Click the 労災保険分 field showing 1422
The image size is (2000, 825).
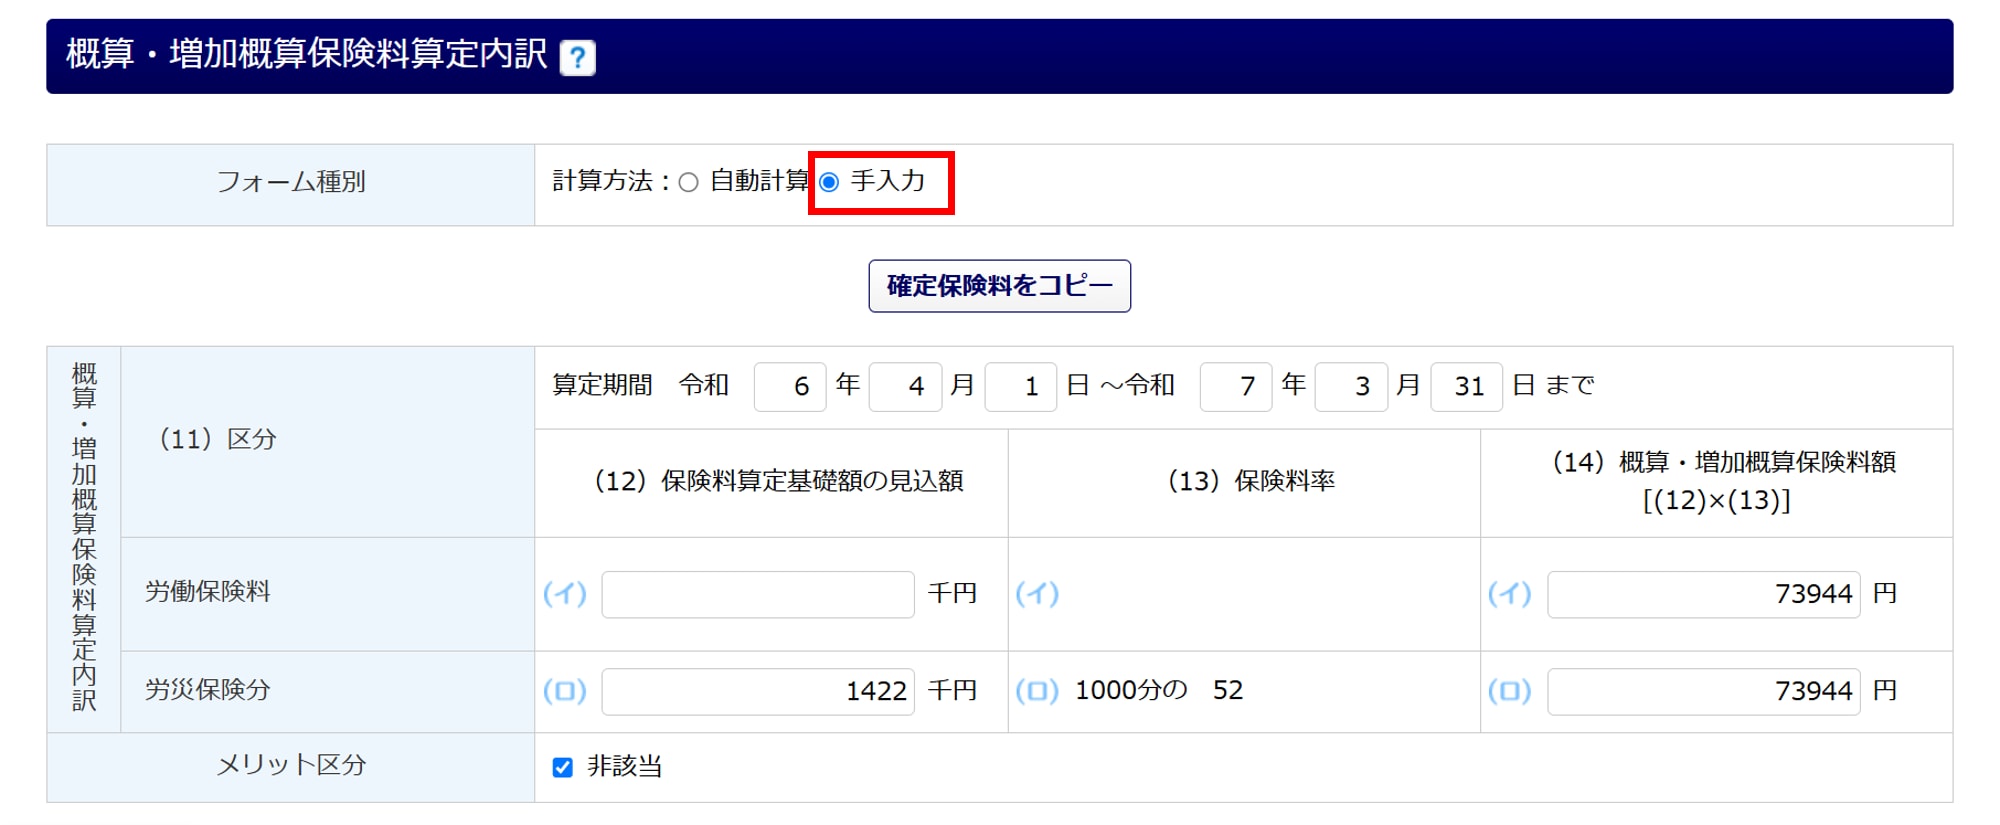coord(758,691)
